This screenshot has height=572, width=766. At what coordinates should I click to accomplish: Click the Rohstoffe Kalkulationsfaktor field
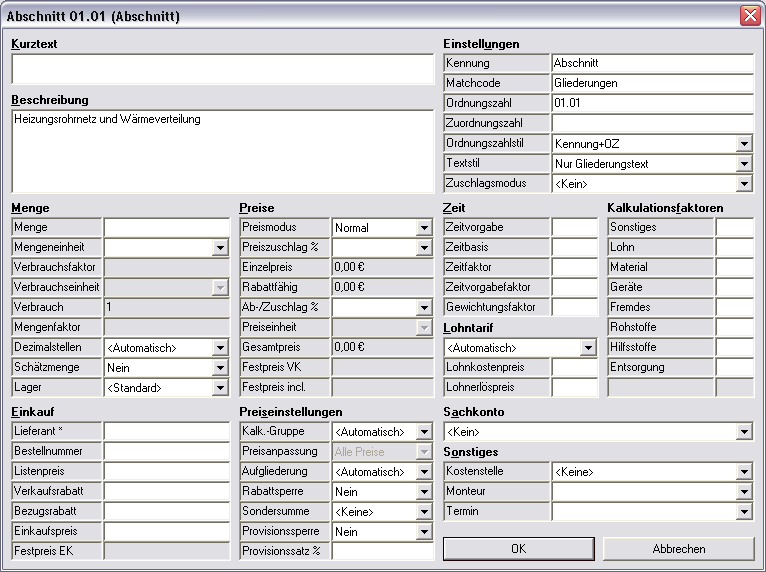[x=735, y=327]
